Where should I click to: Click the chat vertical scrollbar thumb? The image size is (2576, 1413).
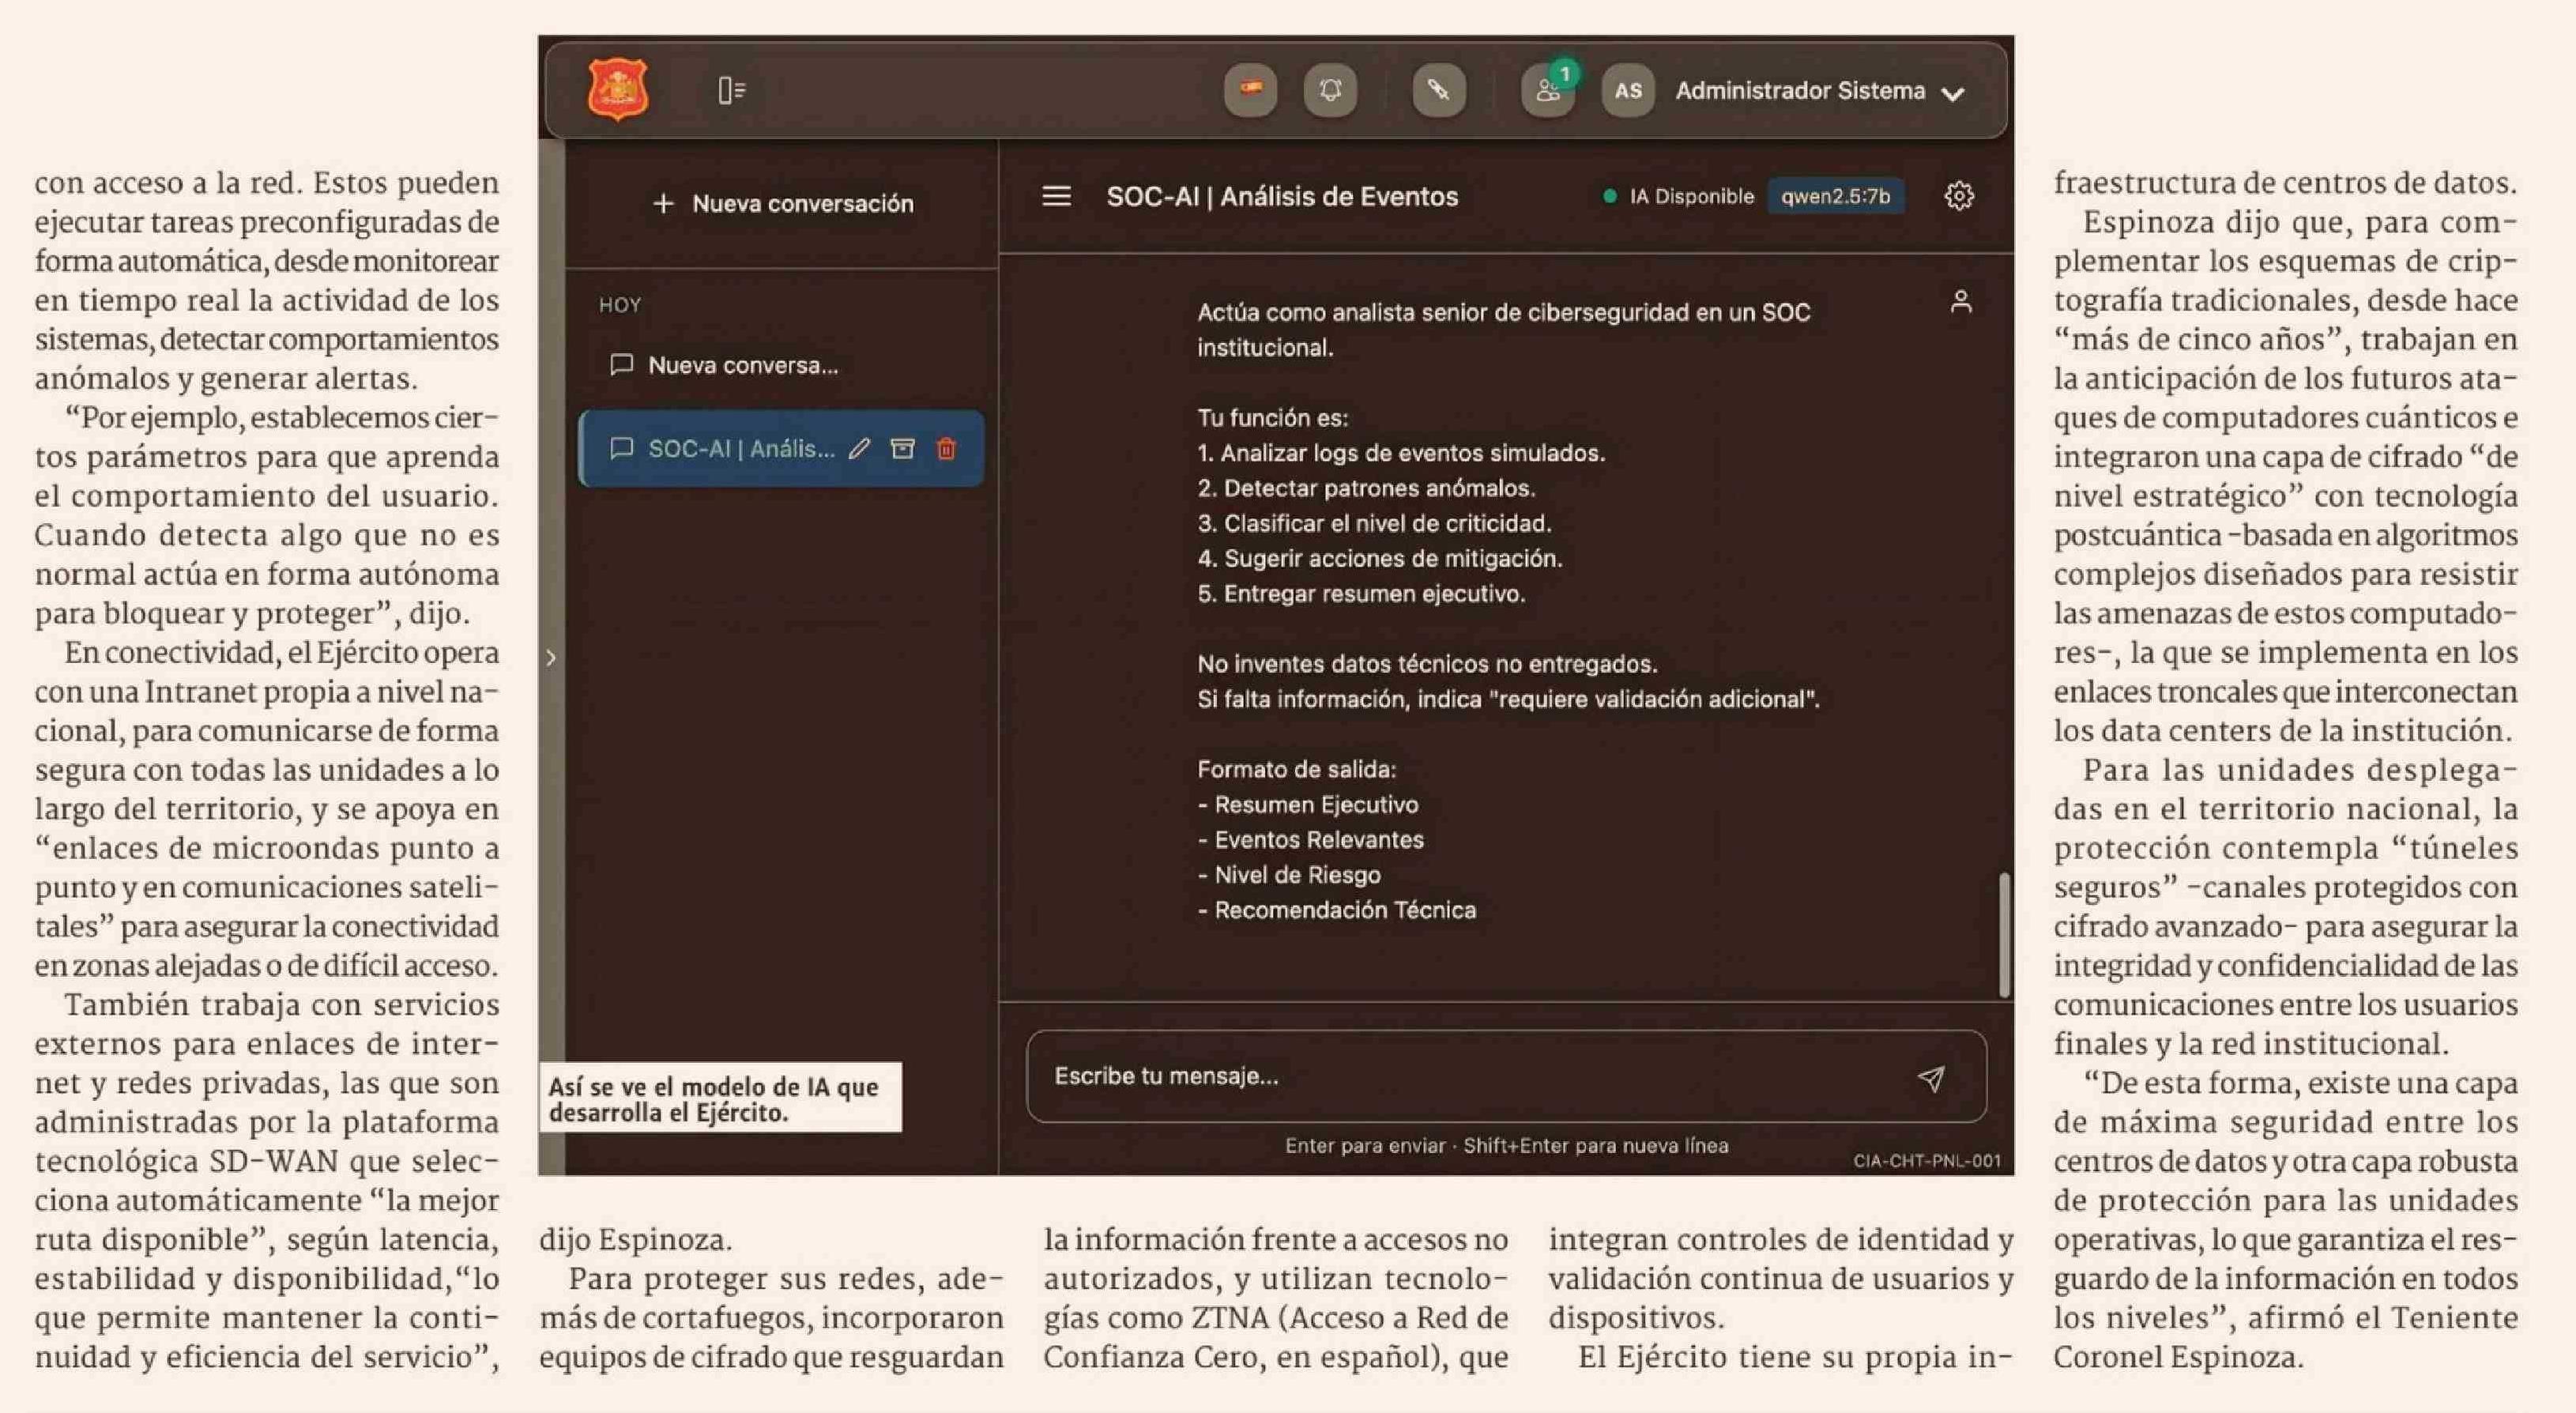tap(2003, 935)
